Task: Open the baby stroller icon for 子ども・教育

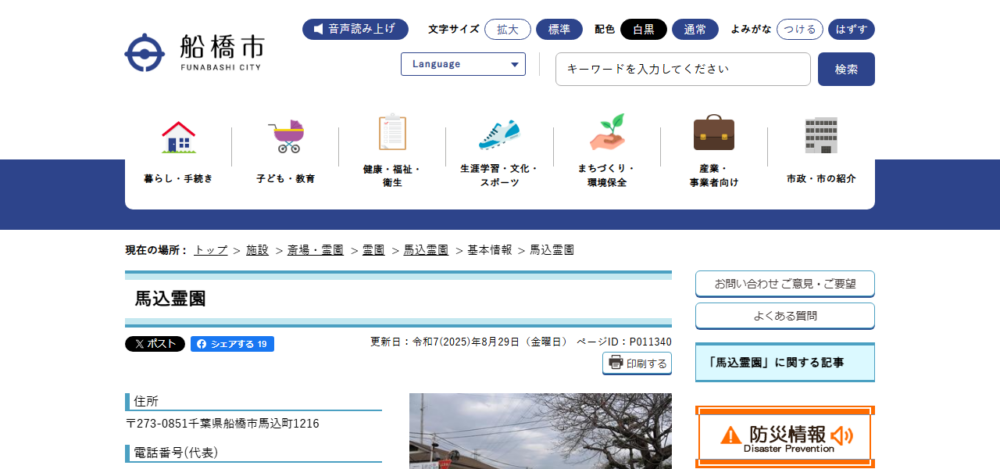Action: point(286,137)
